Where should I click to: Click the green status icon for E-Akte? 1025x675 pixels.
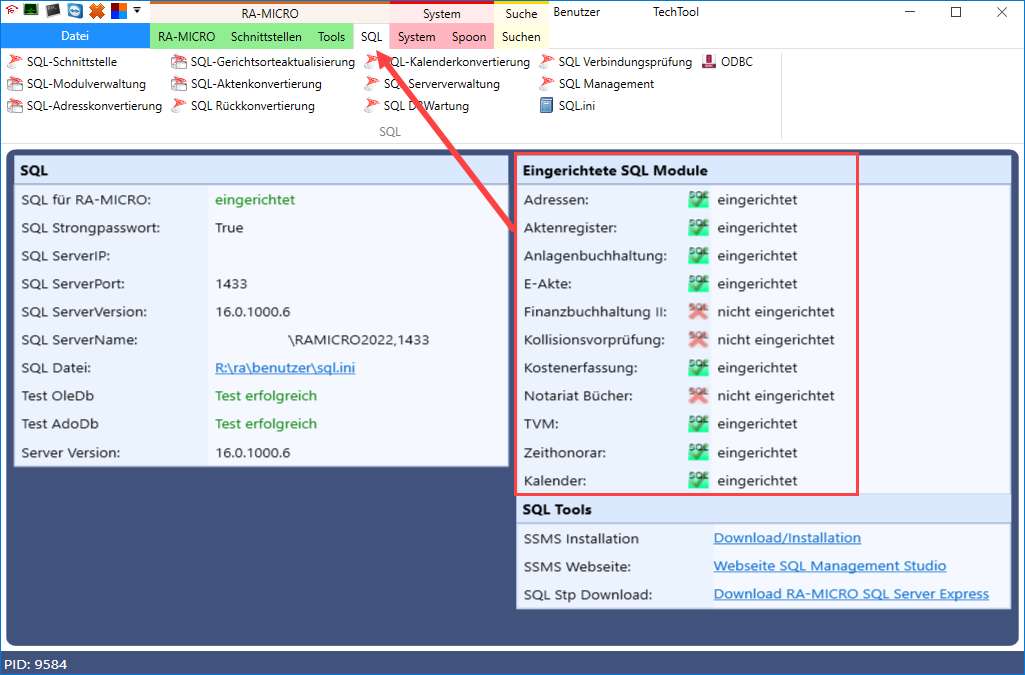(698, 284)
